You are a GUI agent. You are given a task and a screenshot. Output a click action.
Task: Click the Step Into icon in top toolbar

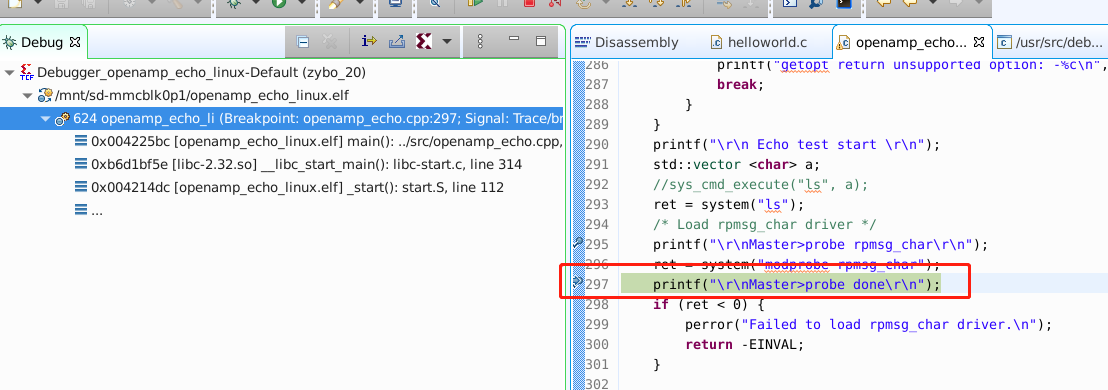click(629, 3)
